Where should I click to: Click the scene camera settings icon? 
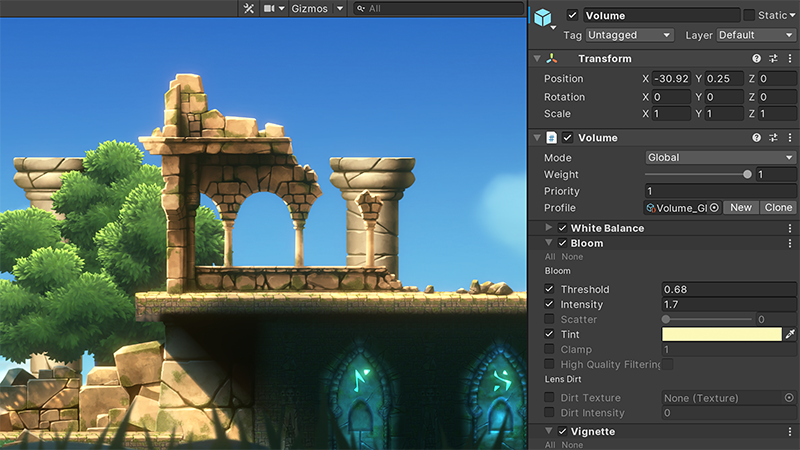269,8
